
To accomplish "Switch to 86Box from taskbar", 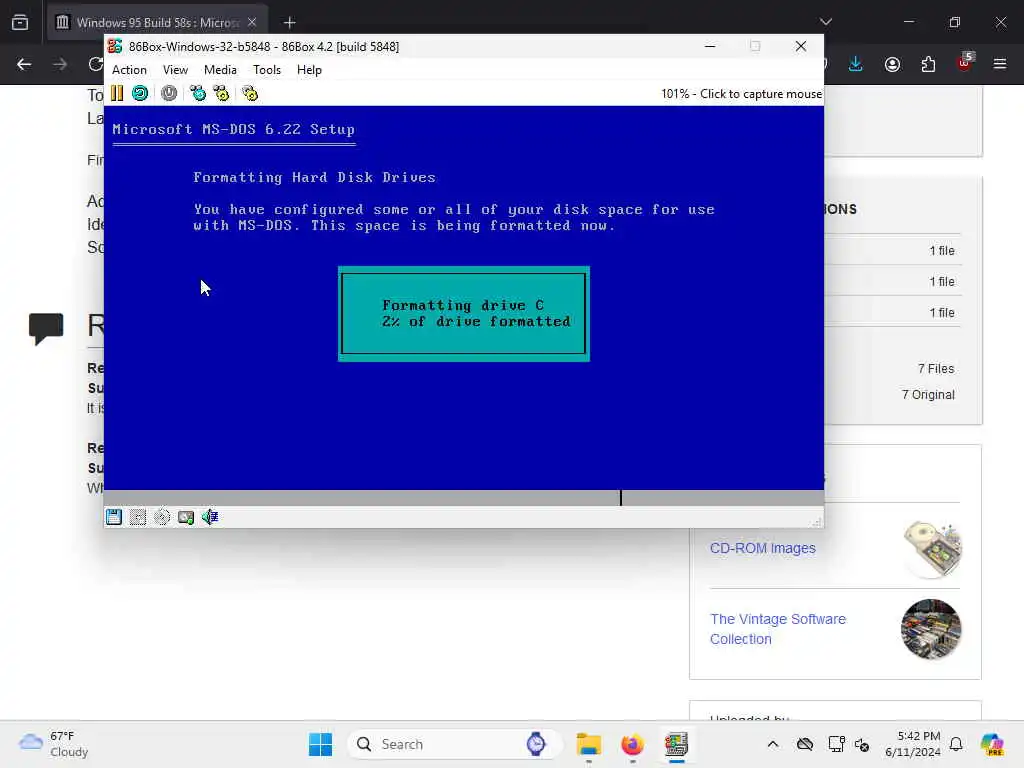I will click(677, 744).
